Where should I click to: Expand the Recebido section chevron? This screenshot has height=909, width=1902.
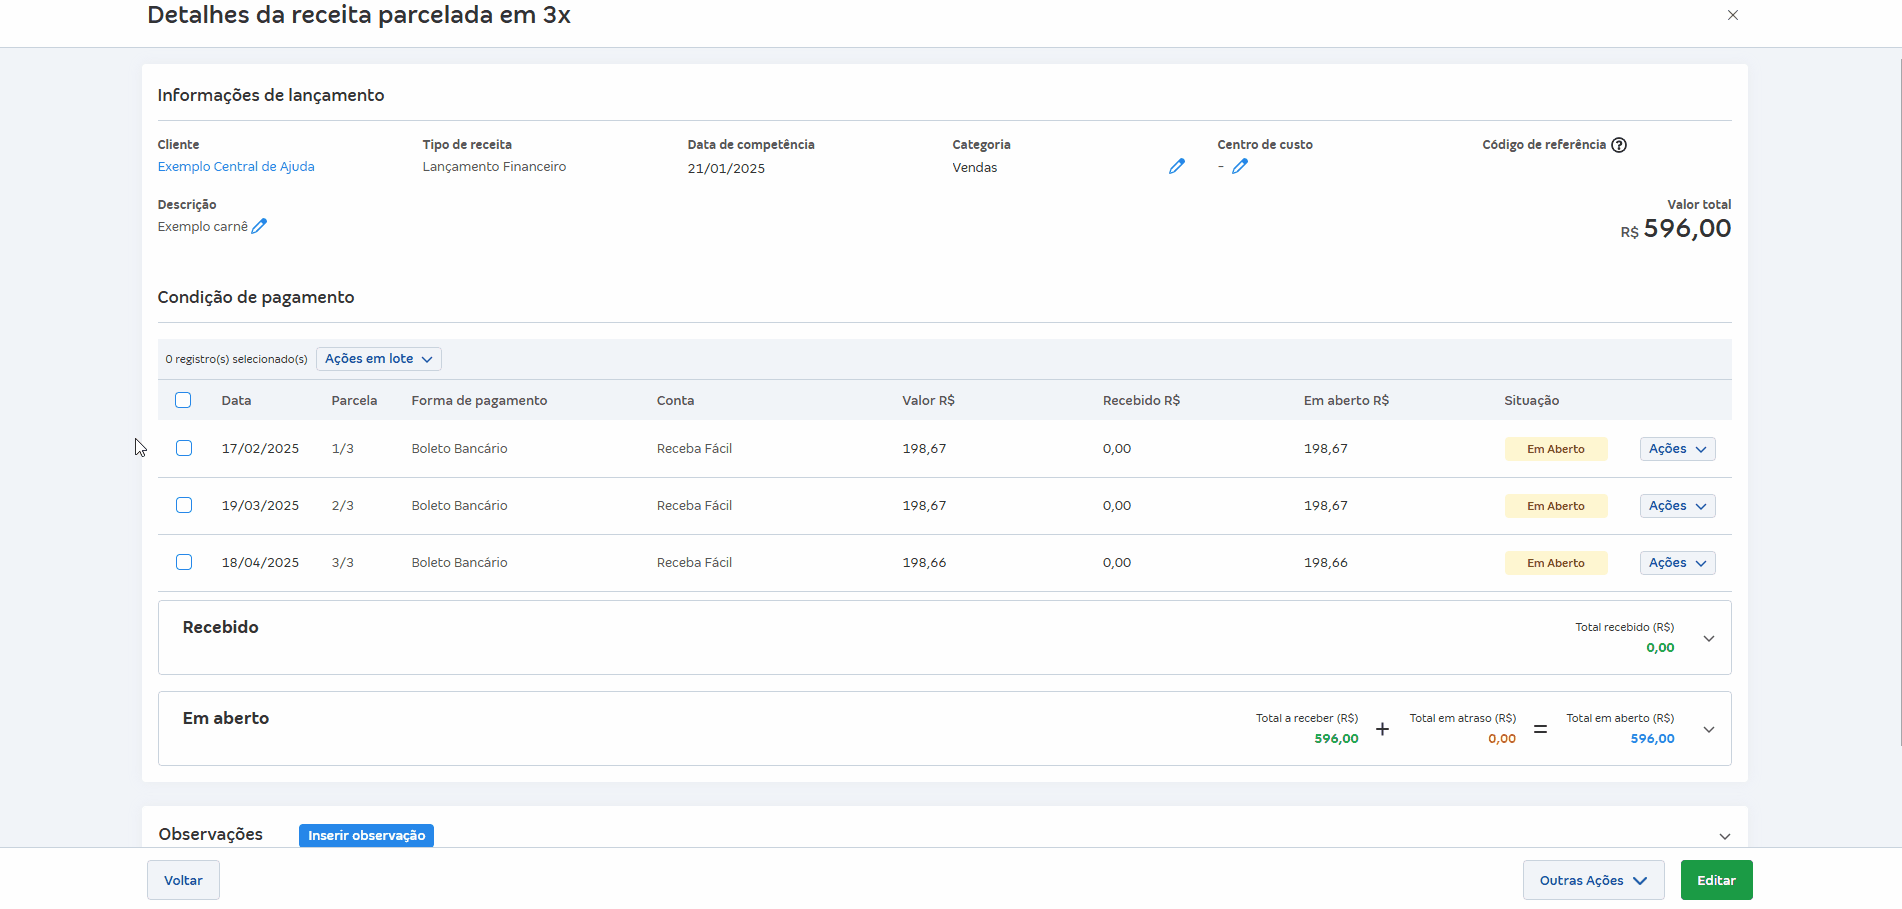click(x=1709, y=639)
